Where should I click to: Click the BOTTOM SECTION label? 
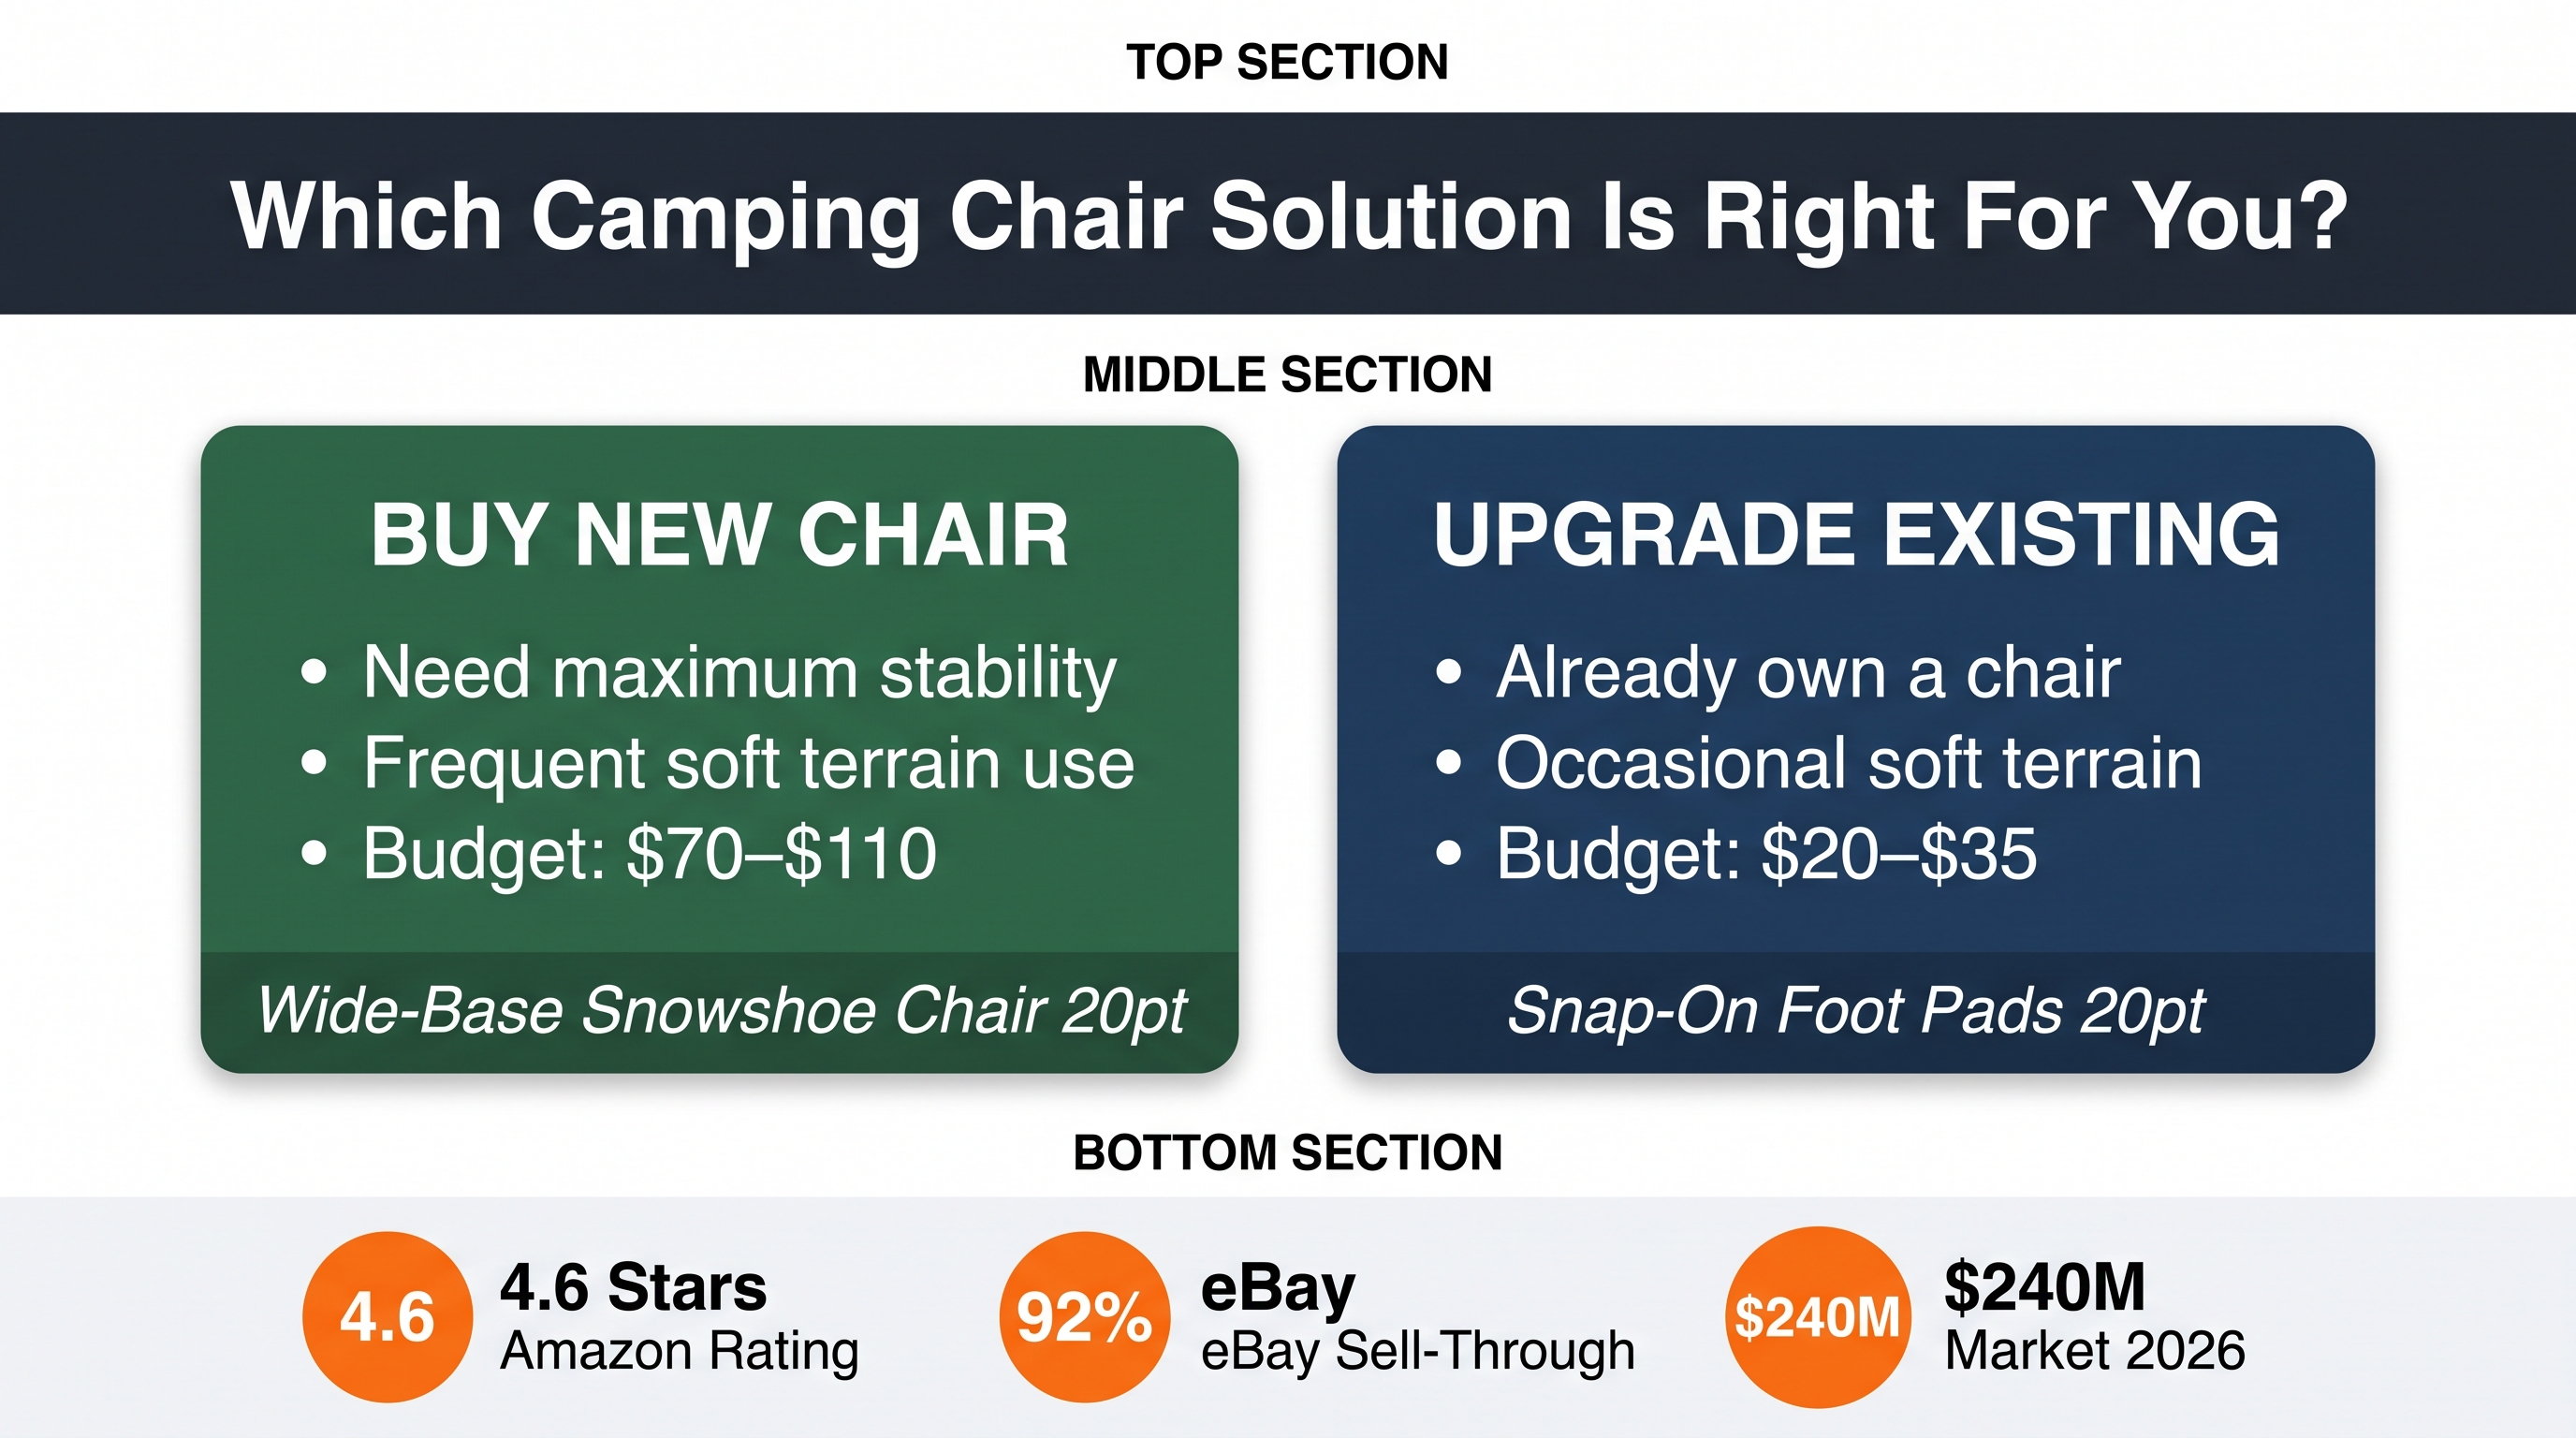[1288, 1153]
